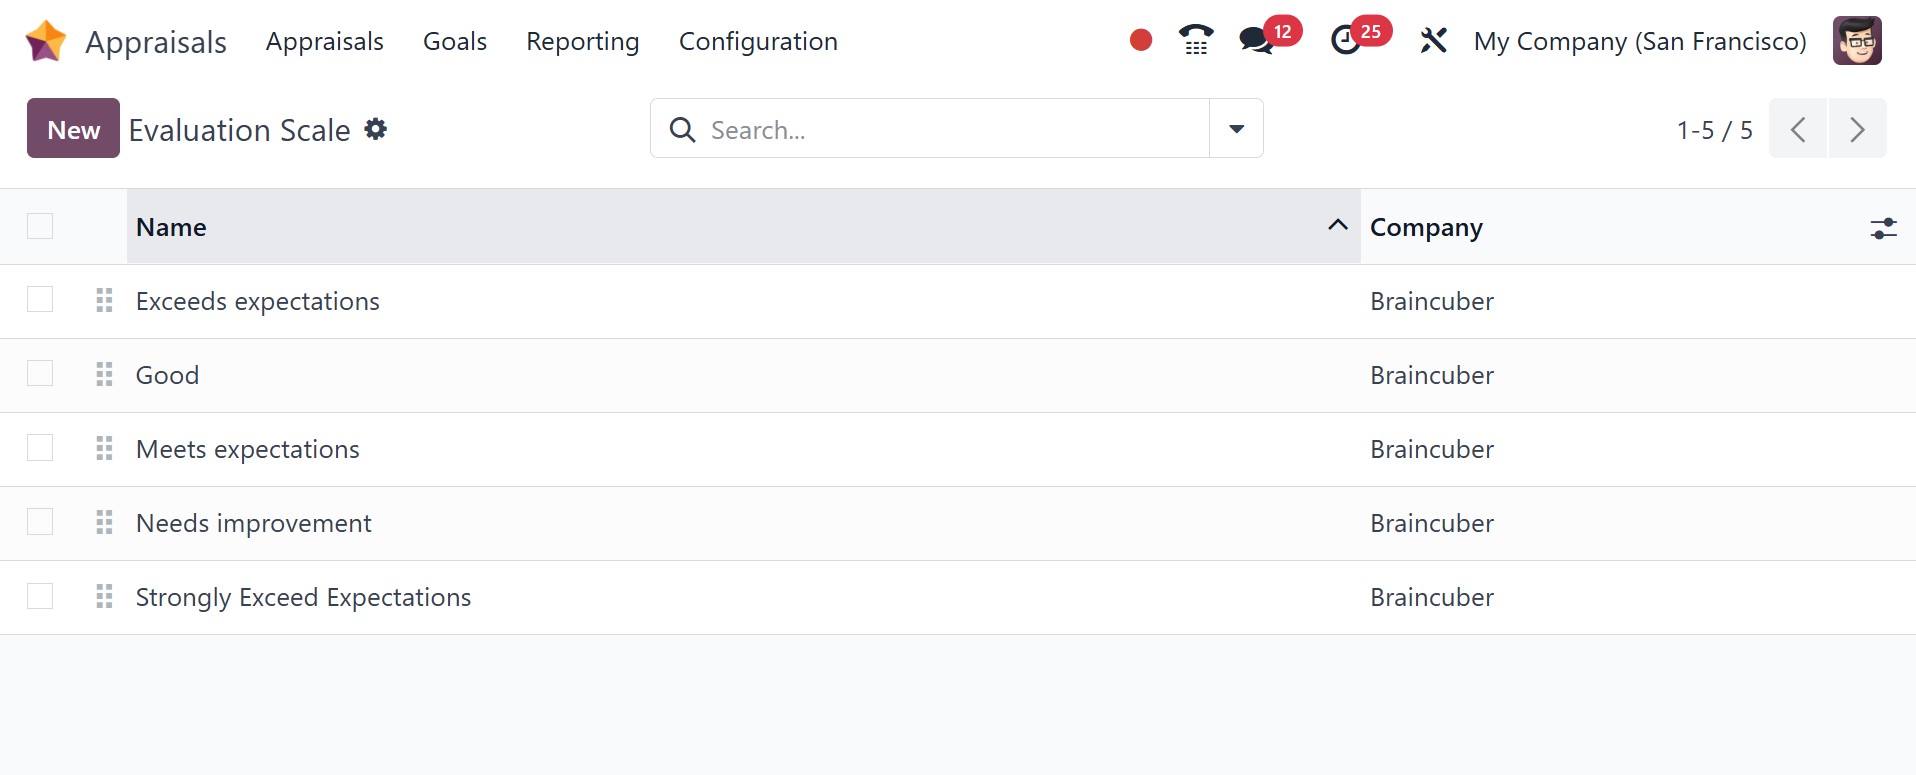Click the Appraisals star app logo
This screenshot has width=1916, height=775.
(x=46, y=41)
